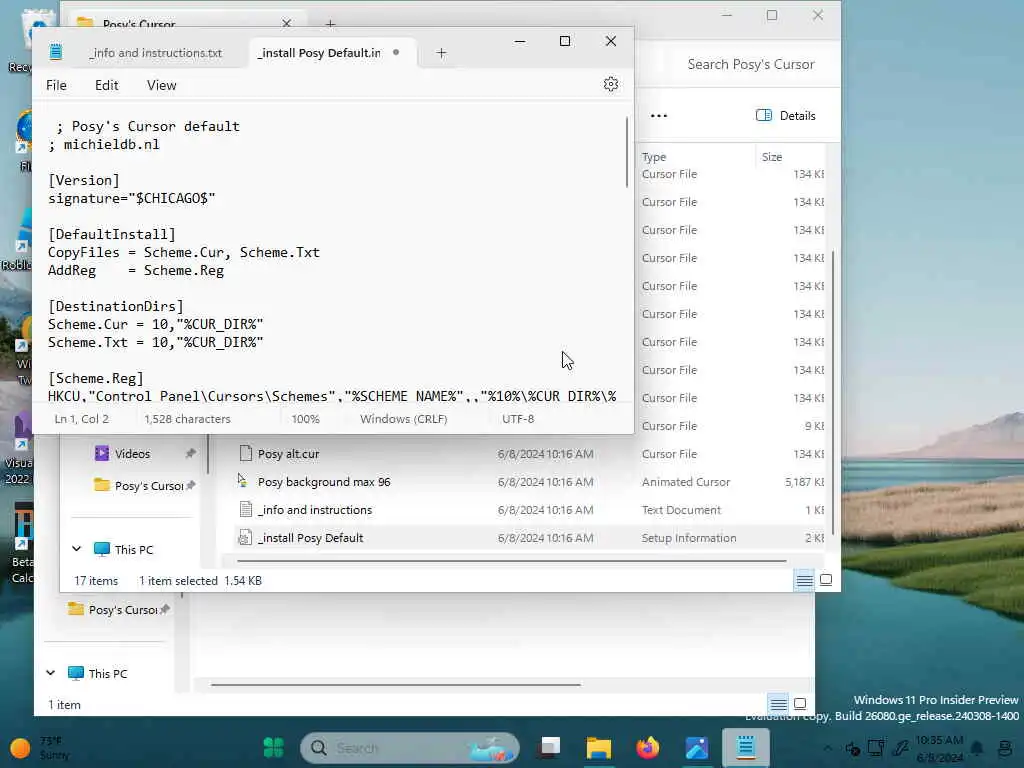This screenshot has width=1024, height=768.
Task: Close the _install Posy Default.inf unsaved tab dot
Action: coord(396,52)
